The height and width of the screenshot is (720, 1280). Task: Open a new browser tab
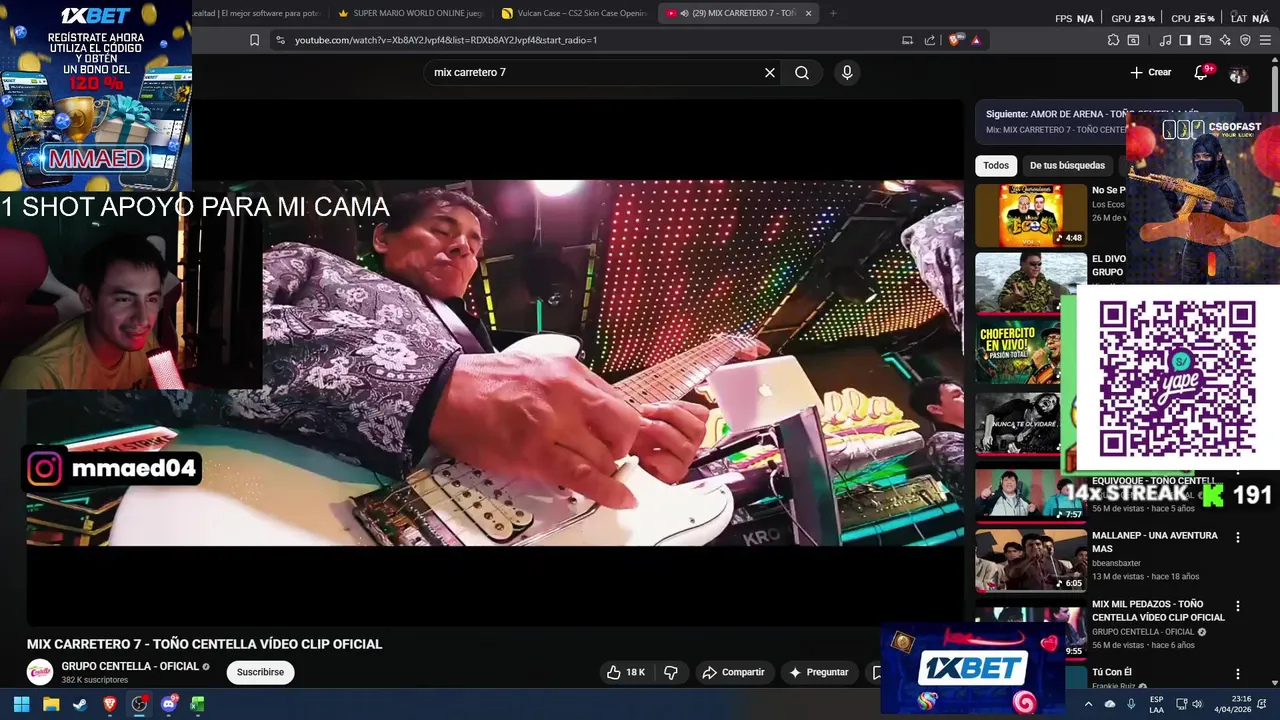833,13
